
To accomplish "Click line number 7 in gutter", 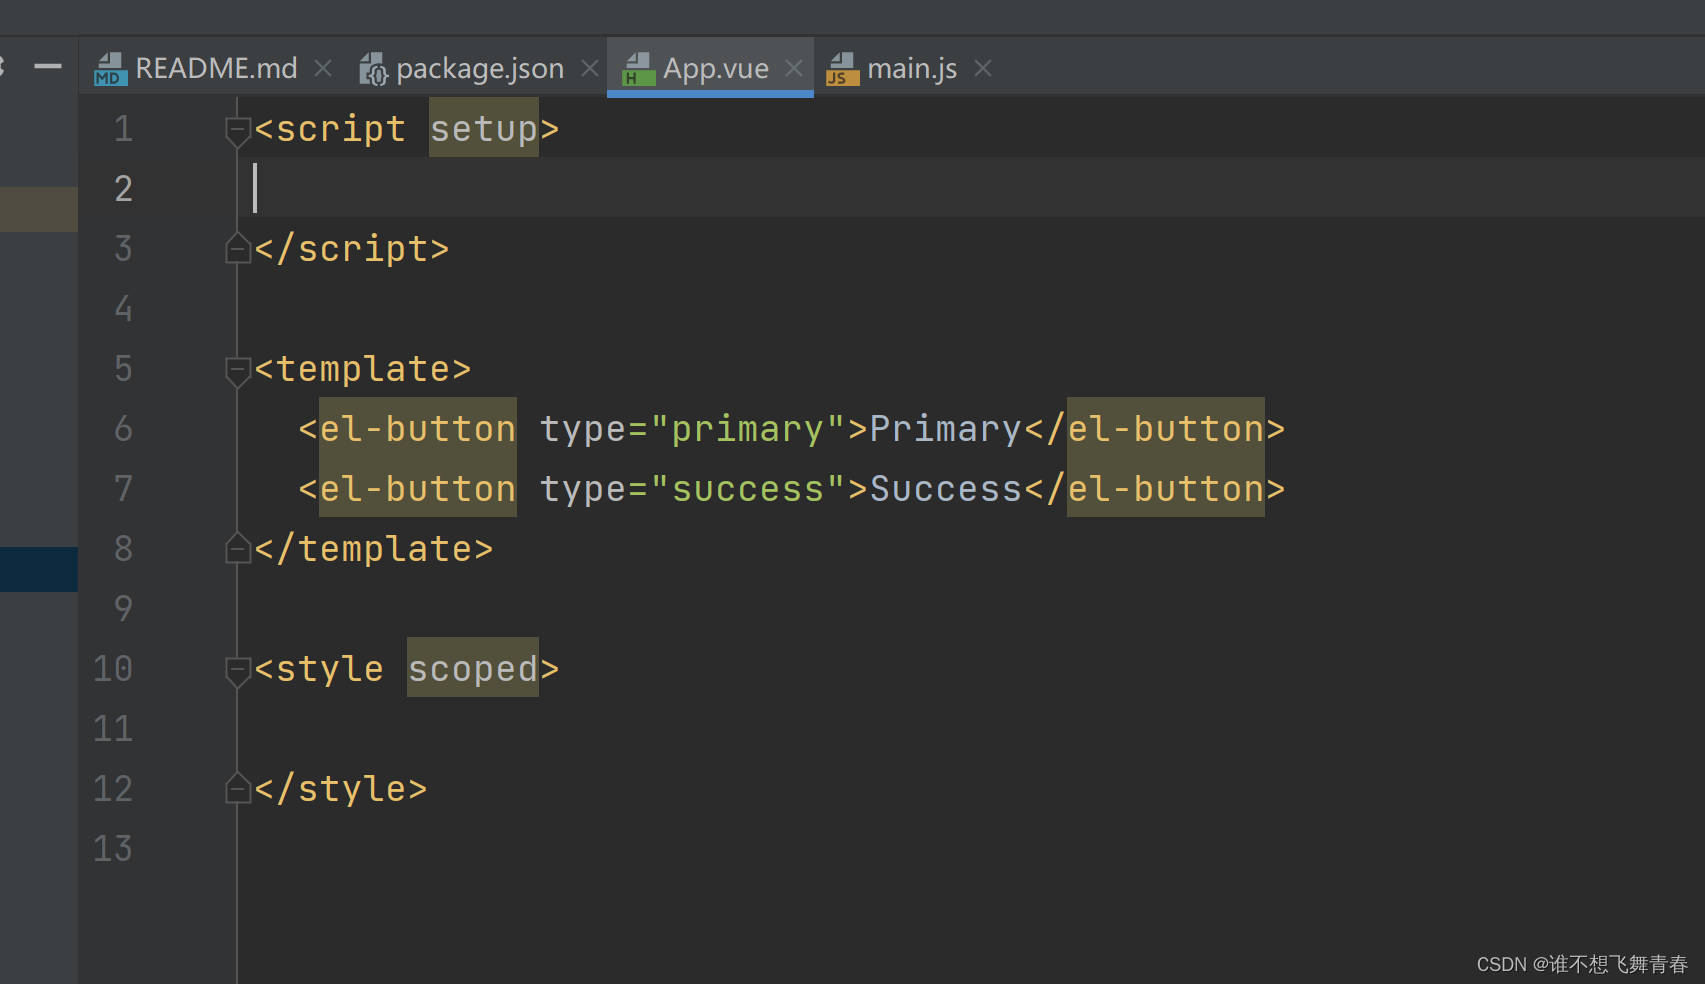I will pyautogui.click(x=123, y=488).
